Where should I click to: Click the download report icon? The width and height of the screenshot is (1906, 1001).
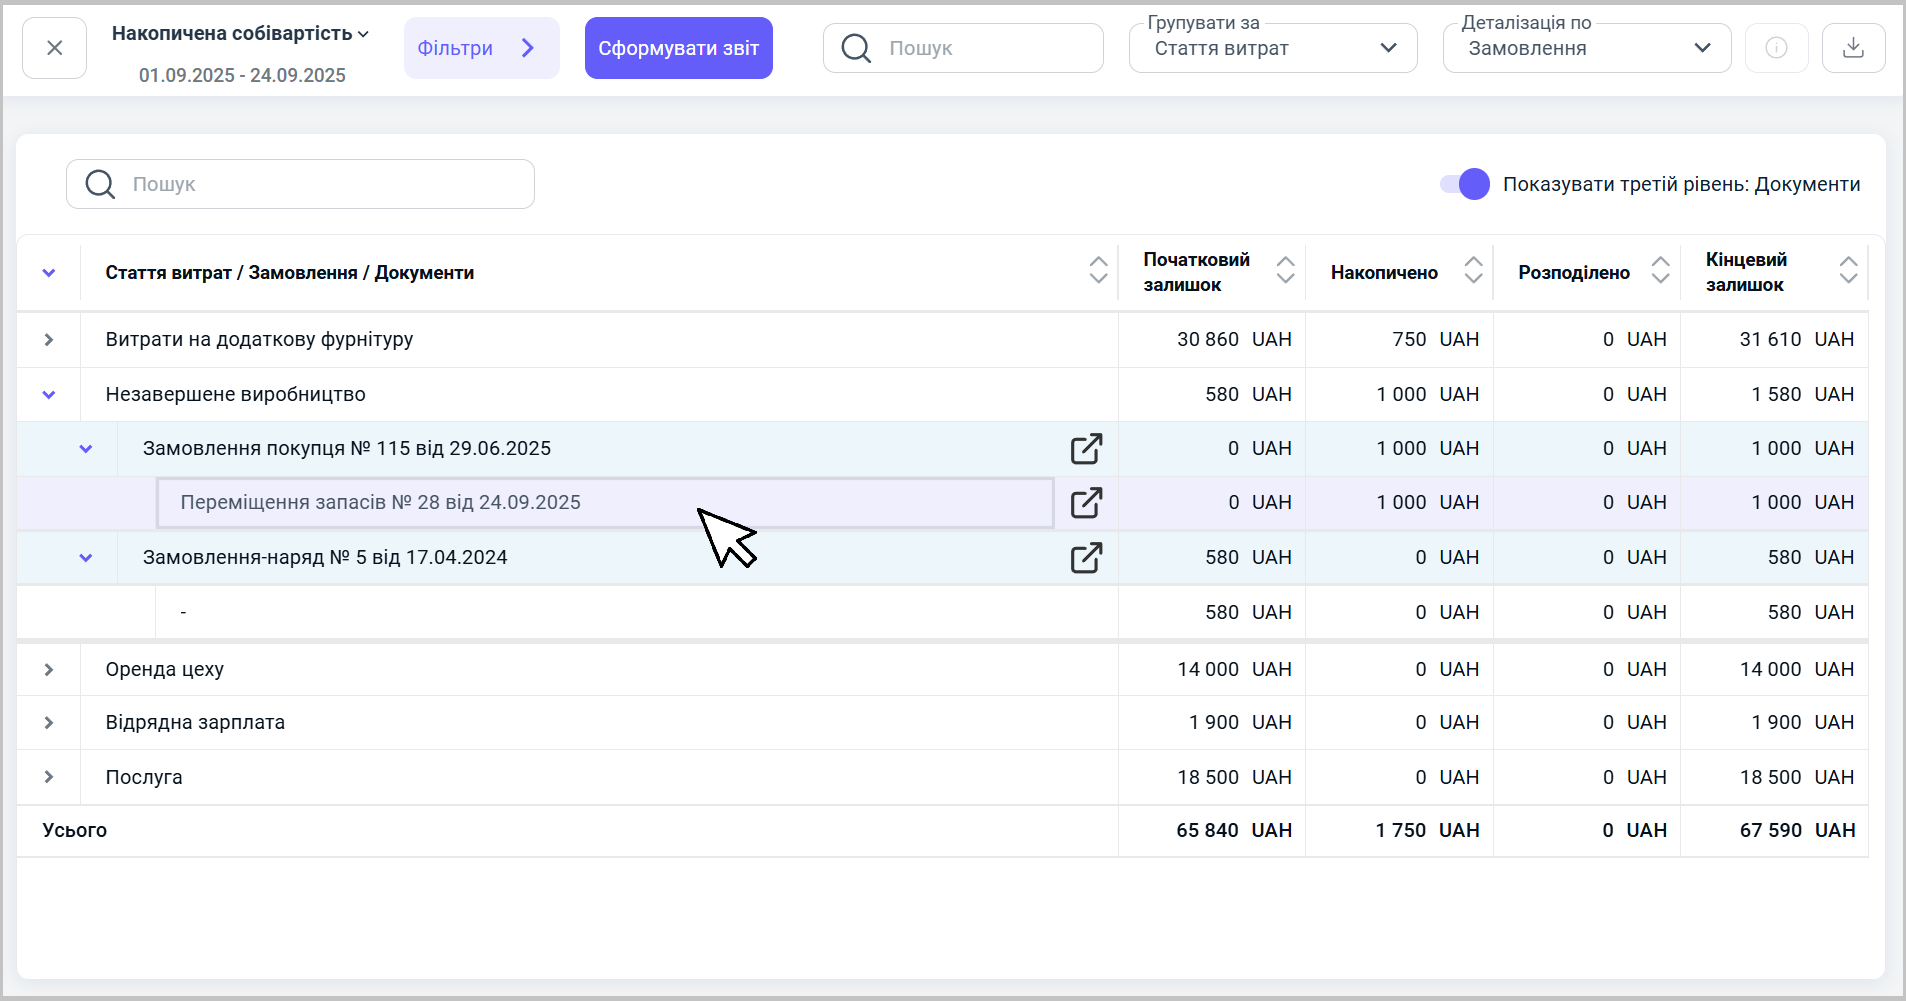(x=1853, y=48)
